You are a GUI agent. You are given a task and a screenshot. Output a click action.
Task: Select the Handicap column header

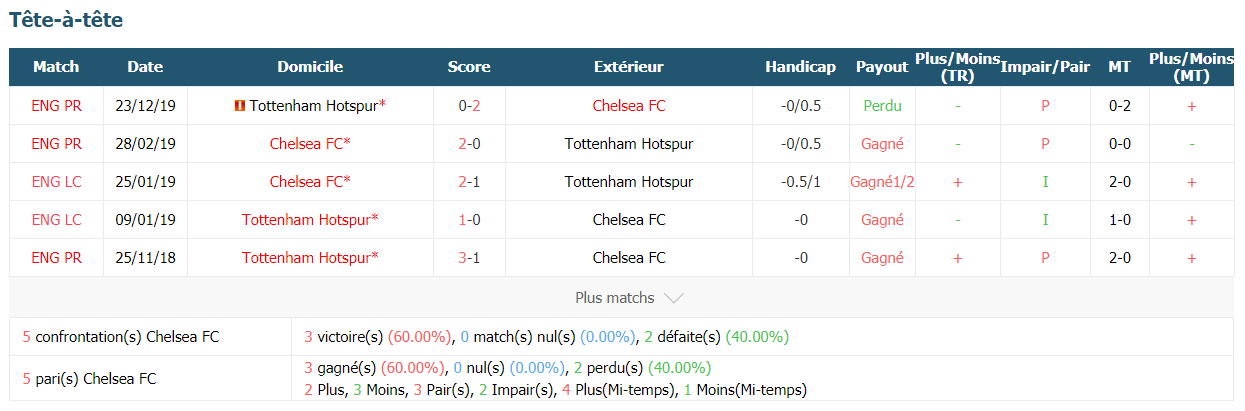point(800,67)
